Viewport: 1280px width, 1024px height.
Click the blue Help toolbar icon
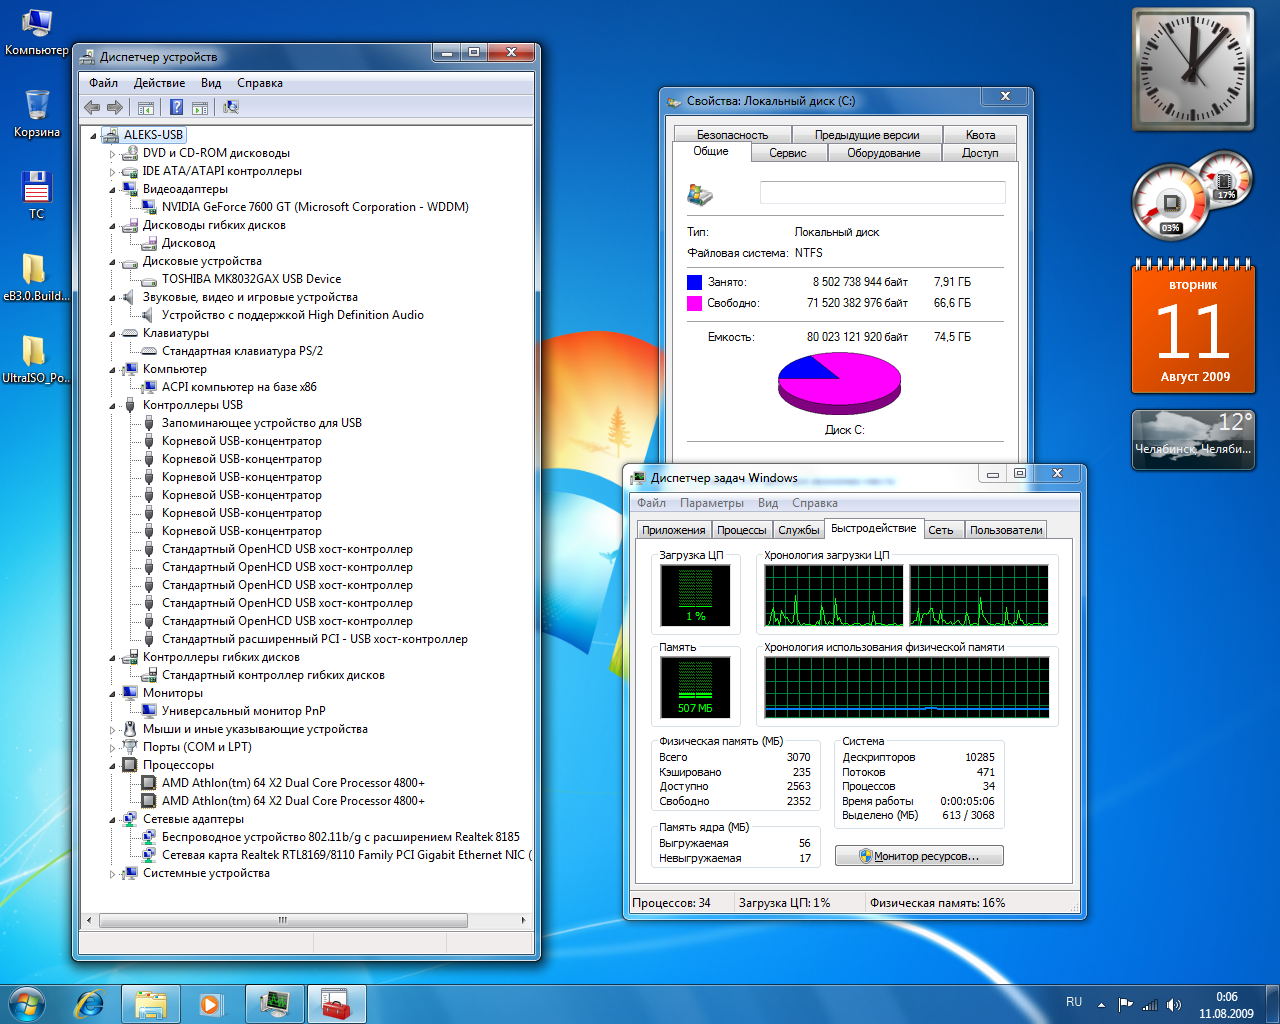[x=176, y=107]
